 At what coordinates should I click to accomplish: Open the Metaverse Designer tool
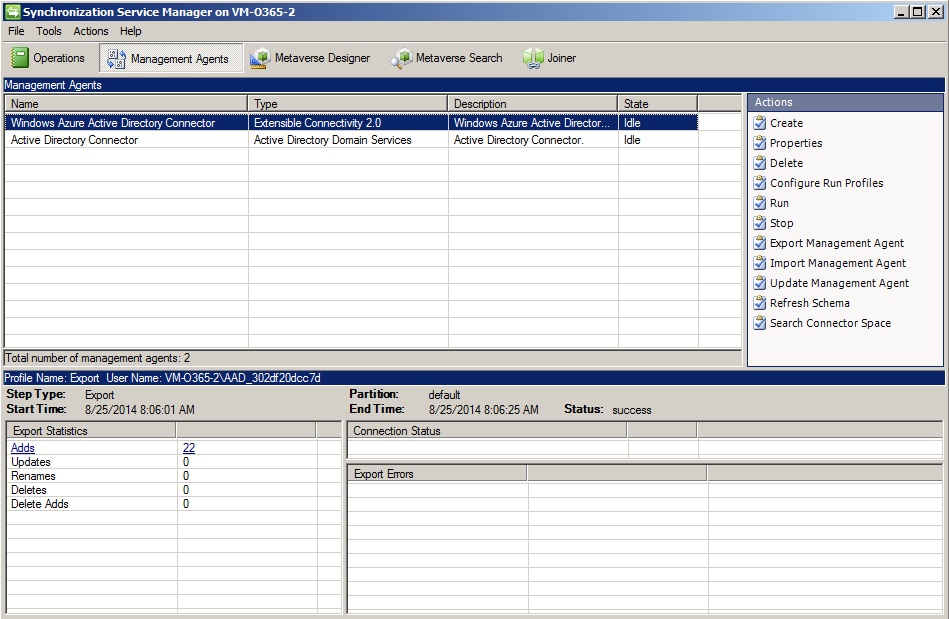pos(310,58)
